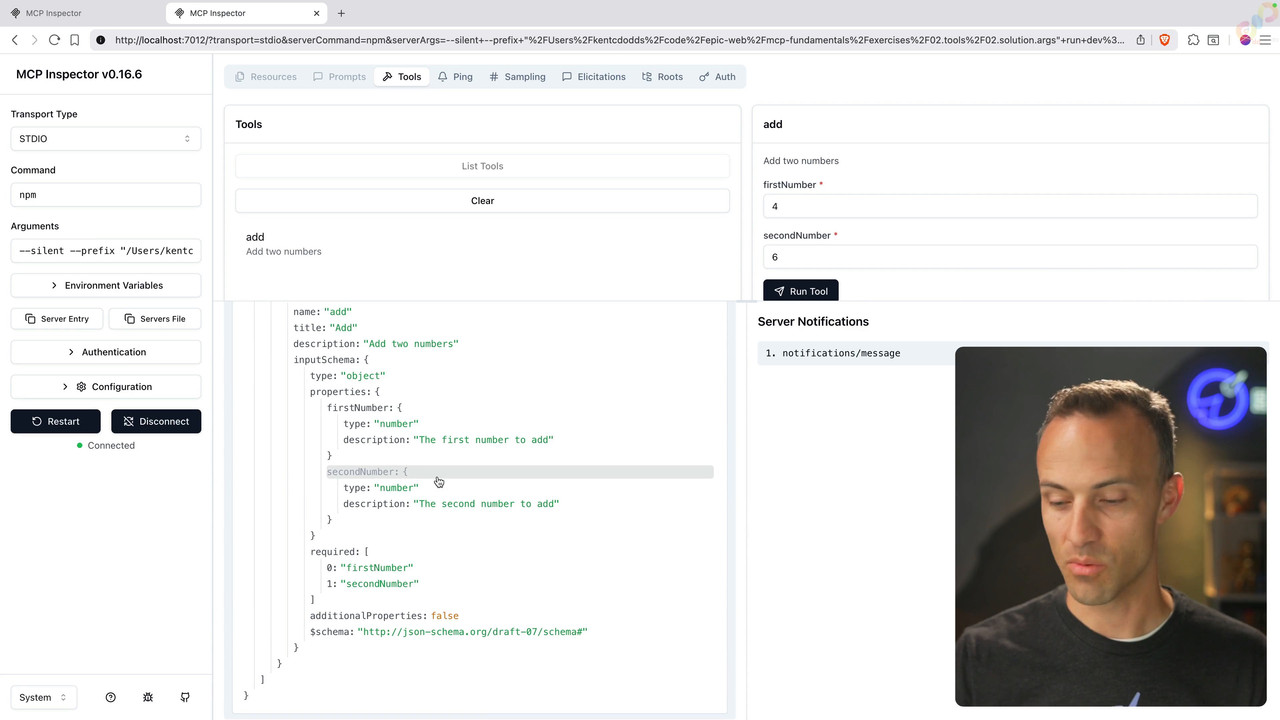Close the active MCP Inspector tab
The image size is (1280, 720).
[x=317, y=13]
